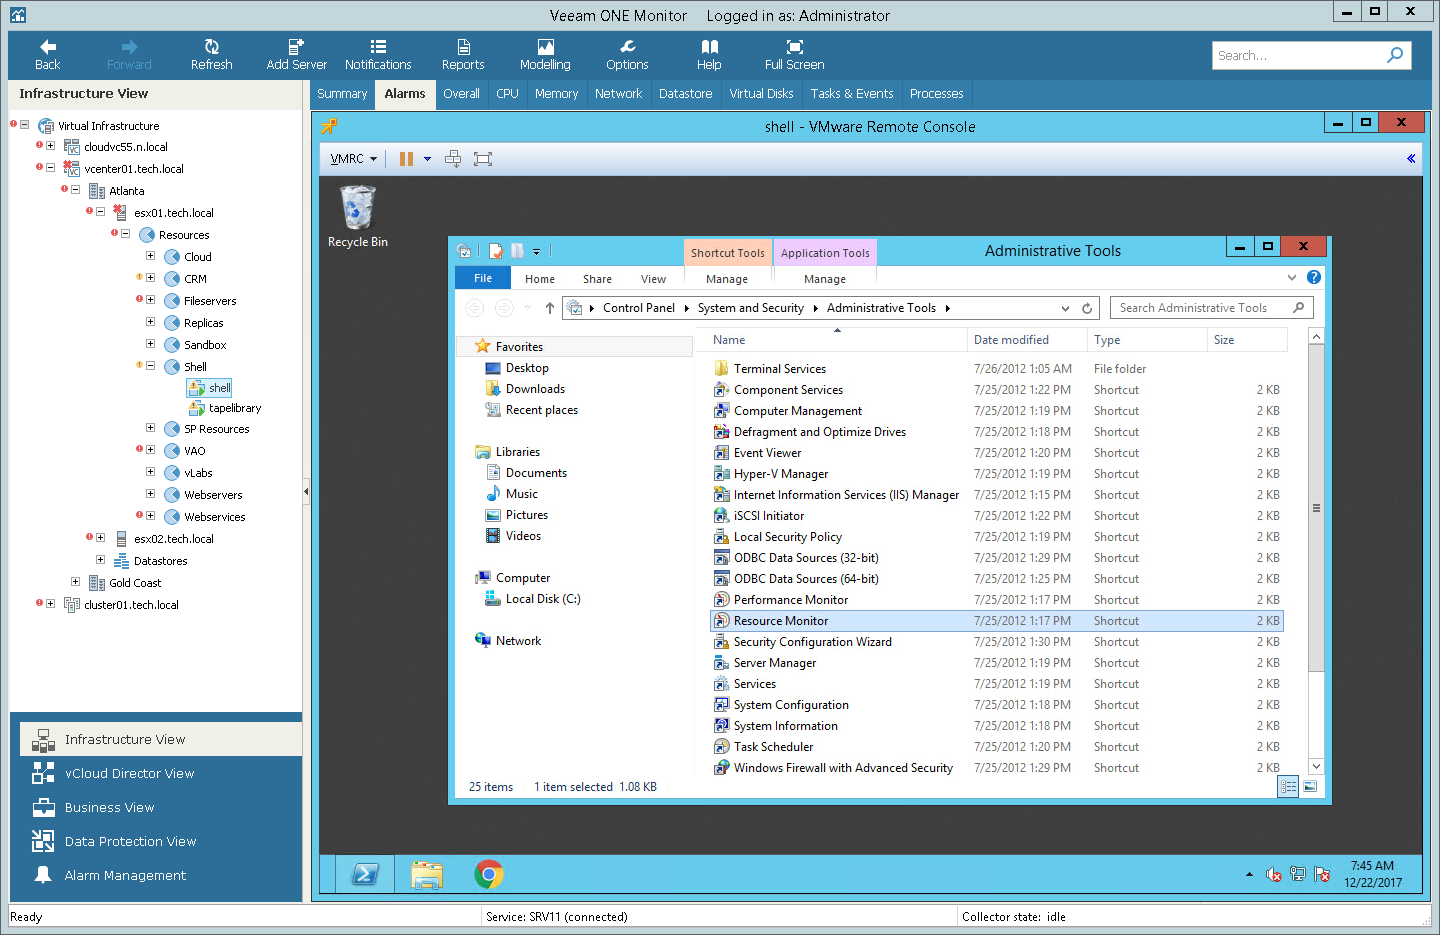Image resolution: width=1440 pixels, height=935 pixels.
Task: Select tapelibrary VM in the tree
Action: [235, 408]
